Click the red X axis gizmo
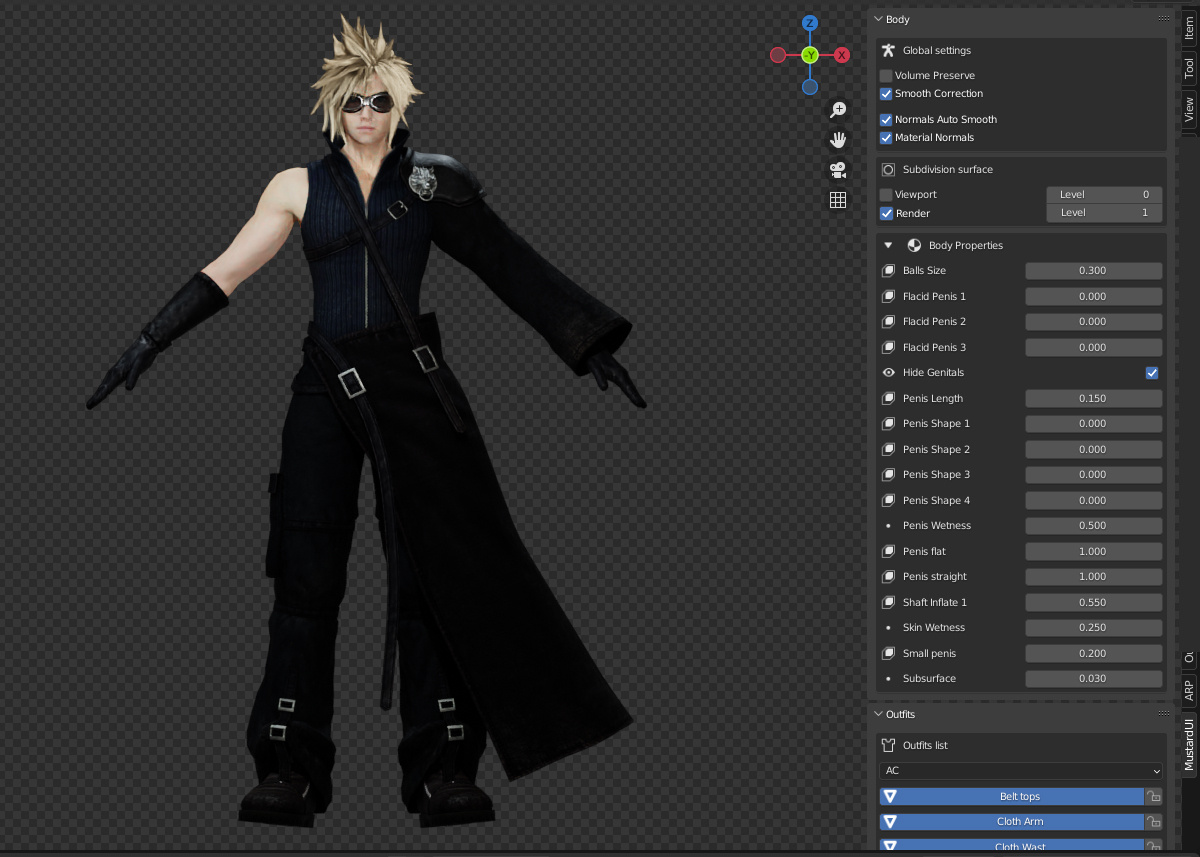Screen dimensions: 1200x857 click(842, 55)
